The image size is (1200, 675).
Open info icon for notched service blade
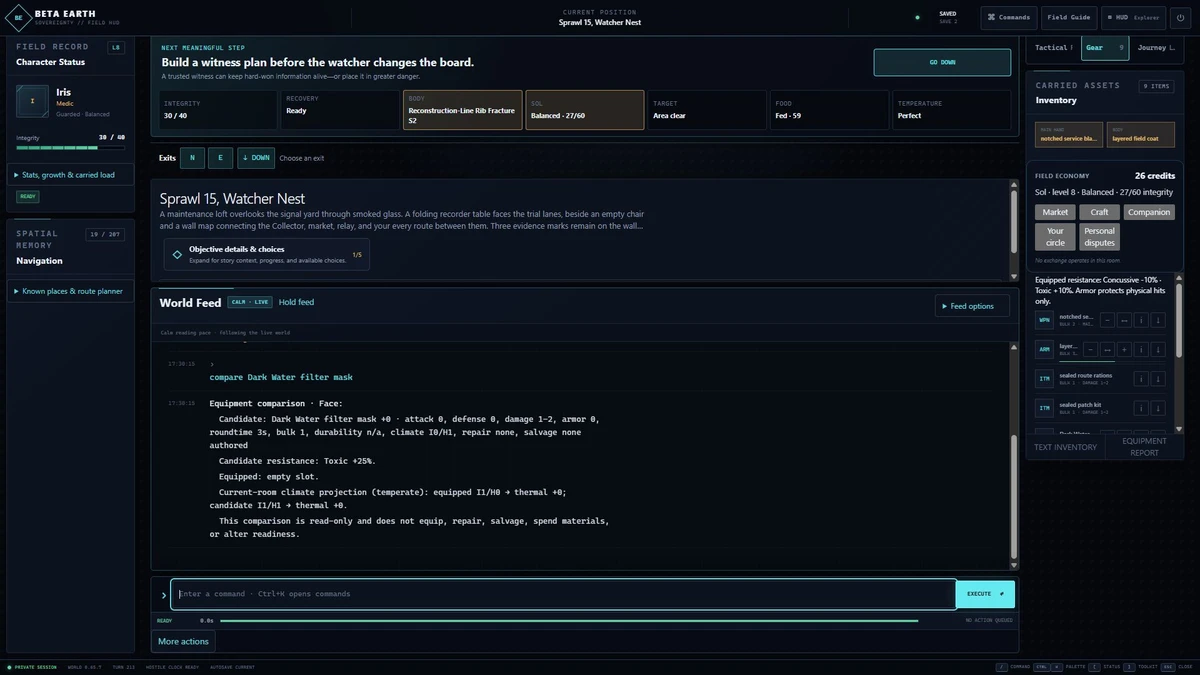click(x=1141, y=320)
